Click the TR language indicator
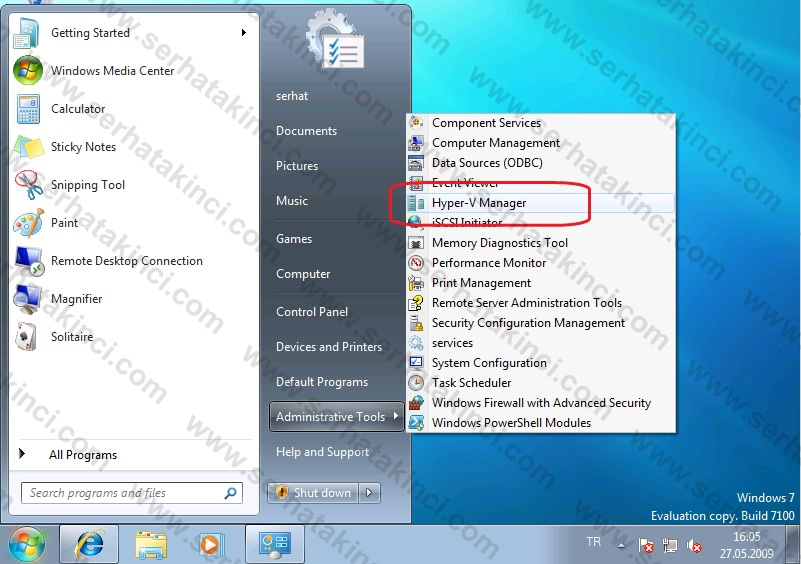This screenshot has height=564, width=801. pyautogui.click(x=594, y=542)
